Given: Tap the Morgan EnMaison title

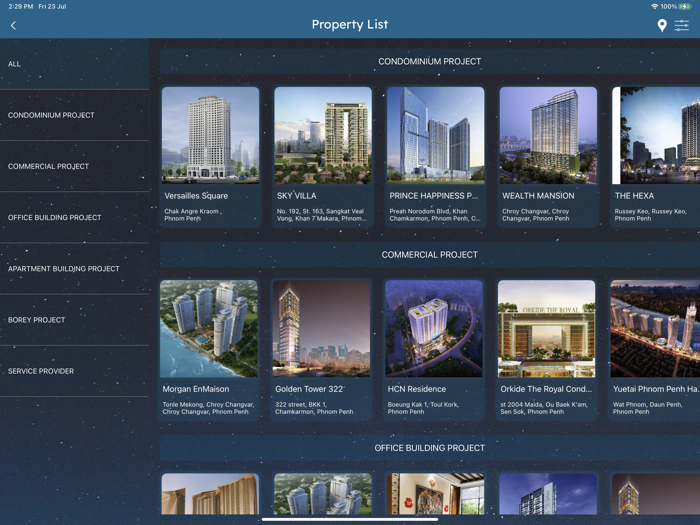Looking at the screenshot, I should click(196, 389).
